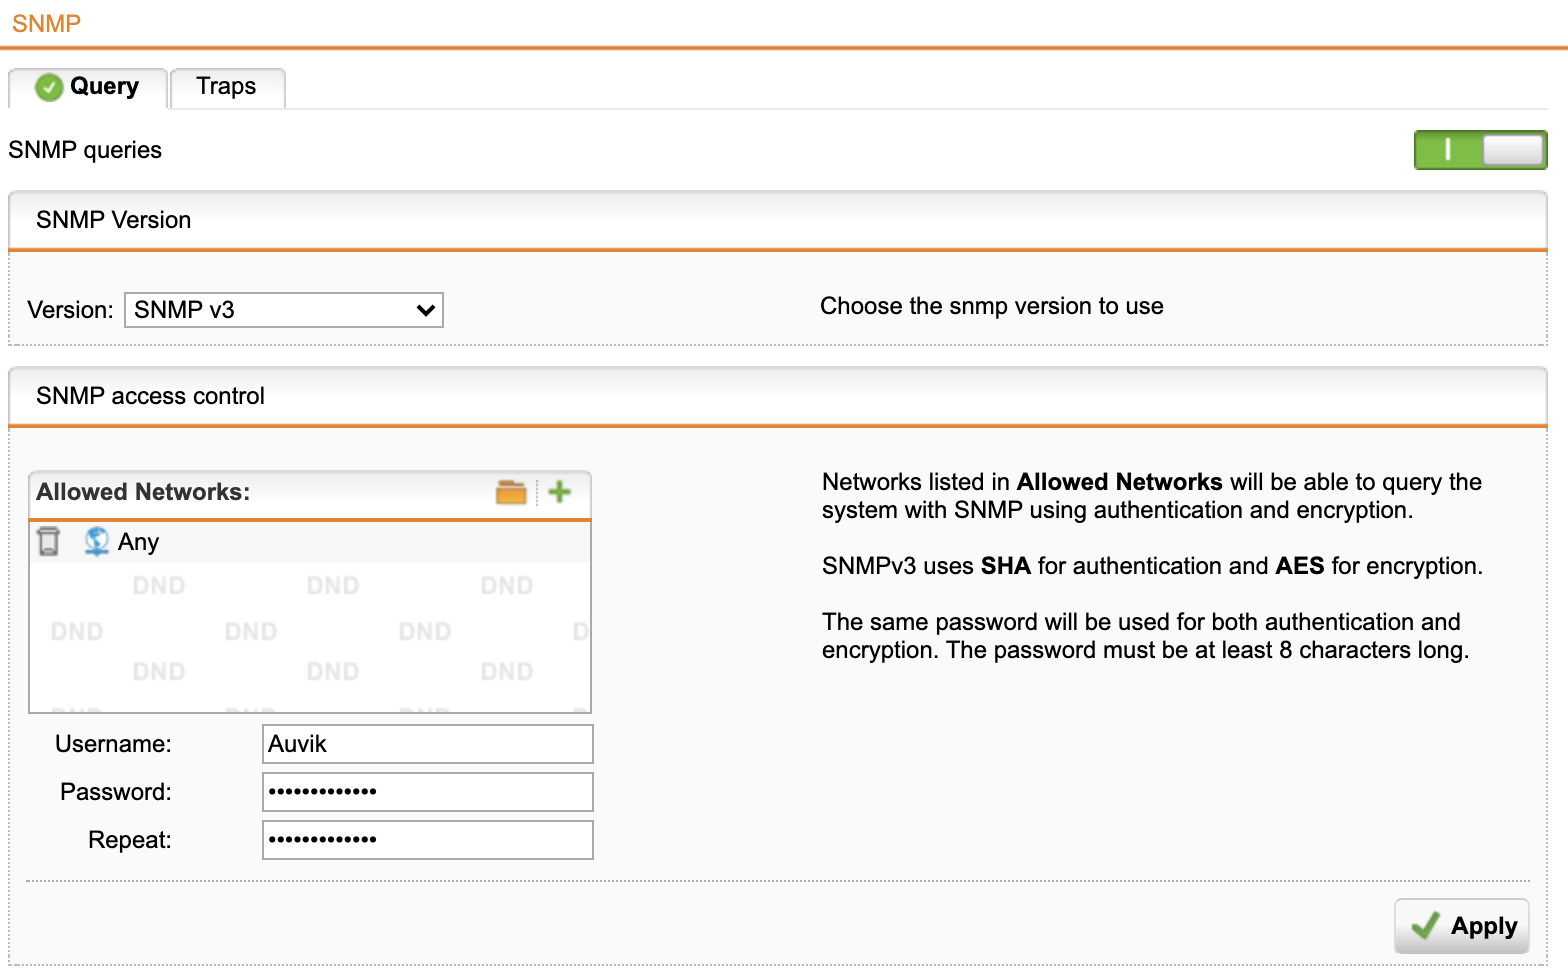Open the folder icon in Allowed Networks

[511, 492]
